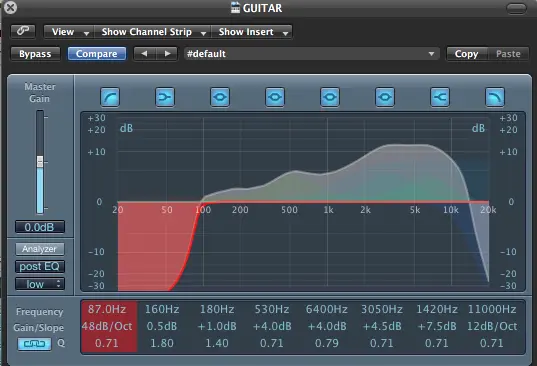The height and width of the screenshot is (366, 537).
Task: Select the 87.0Hz frequency field
Action: click(107, 309)
